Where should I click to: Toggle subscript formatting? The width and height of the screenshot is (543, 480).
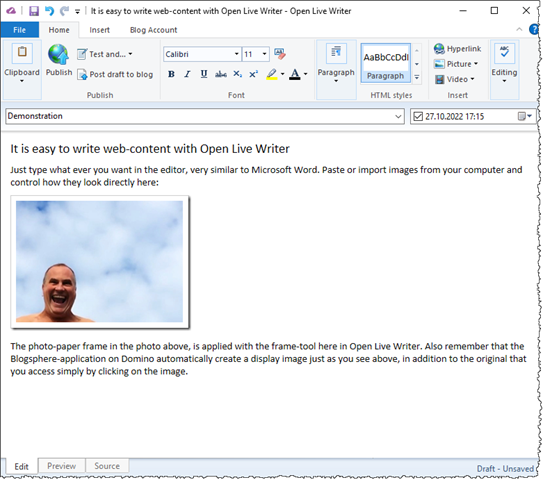pos(238,74)
